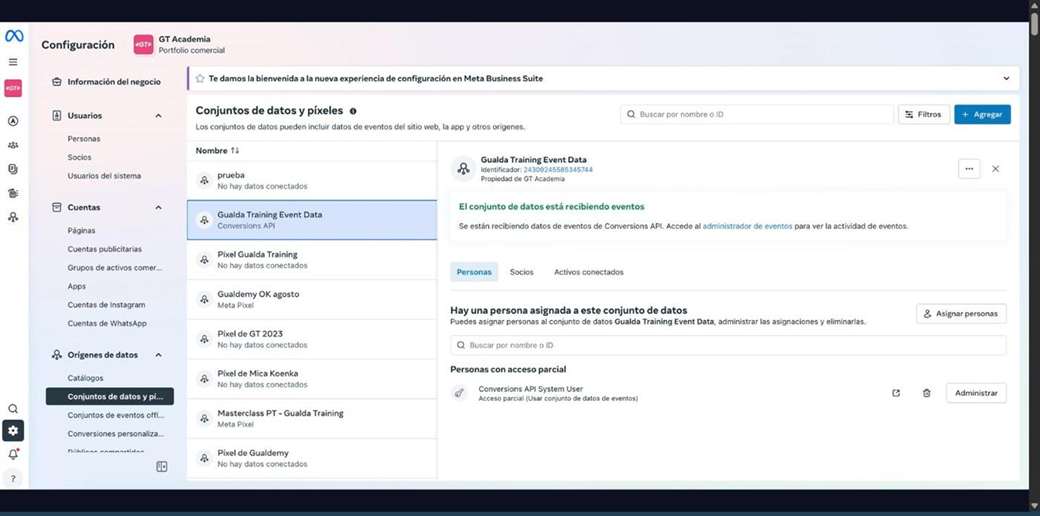Viewport: 1040px width, 516px height.
Task: Switch to the Activos conectados tab
Action: tap(588, 272)
